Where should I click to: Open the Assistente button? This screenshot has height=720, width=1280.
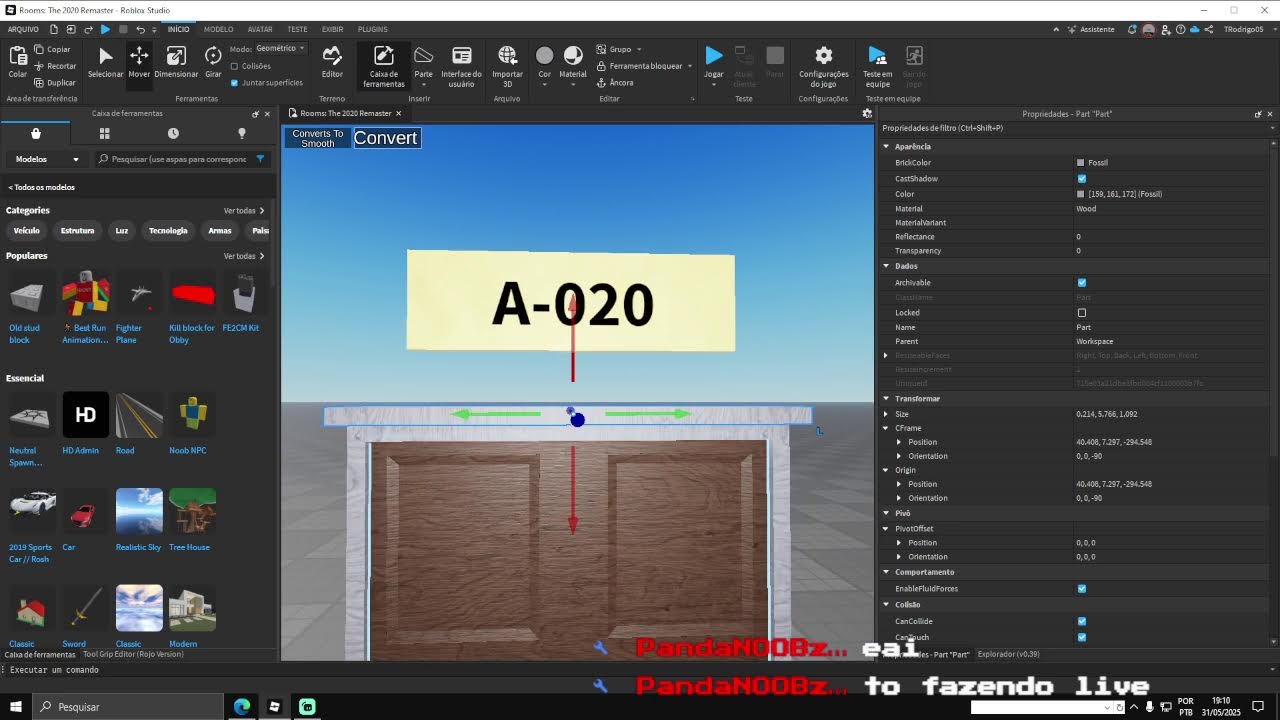(x=1090, y=29)
